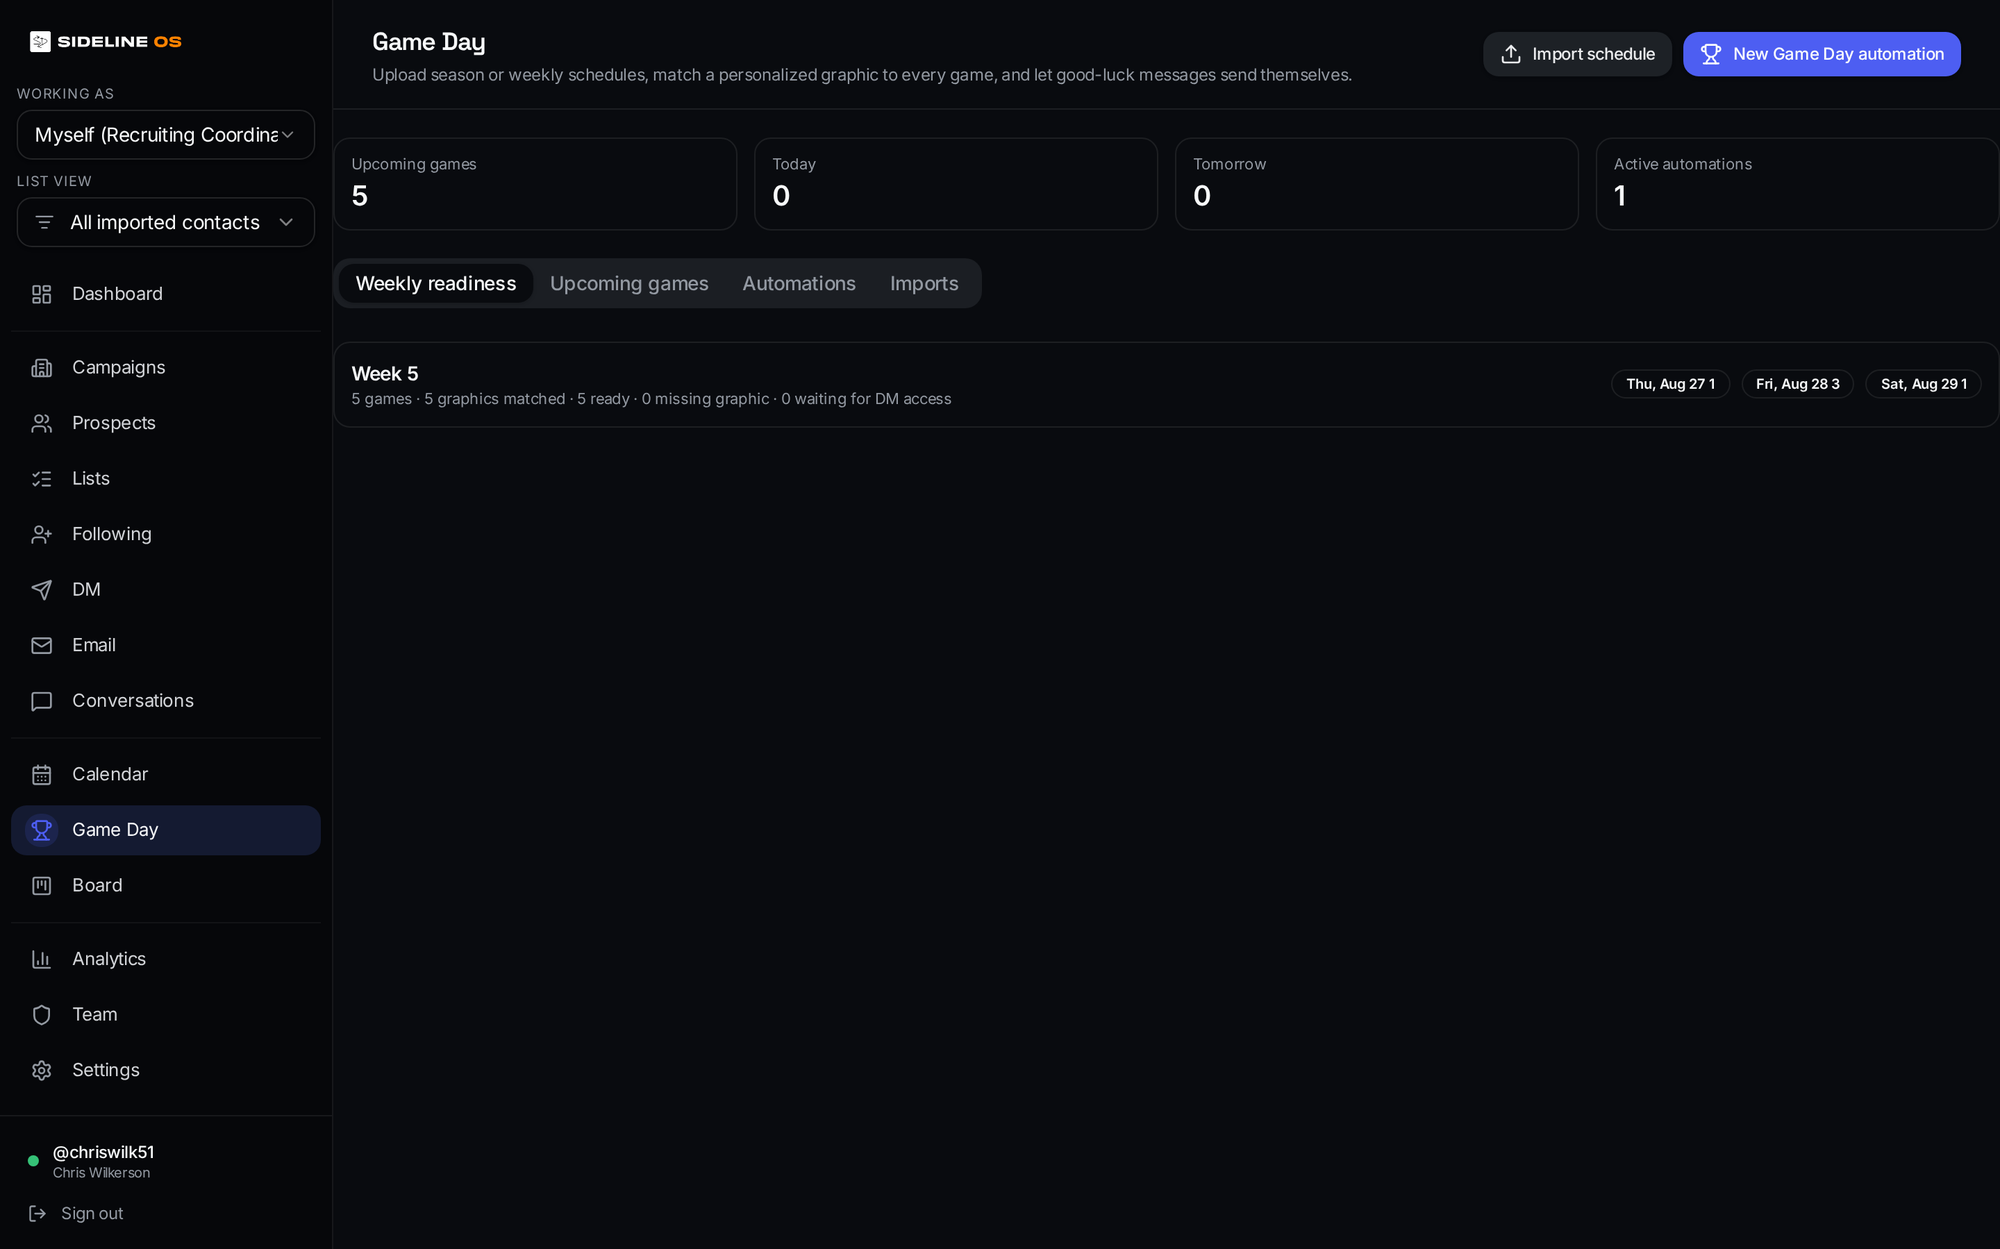Click the Prospects people icon
This screenshot has width=2000, height=1249.
coord(41,423)
